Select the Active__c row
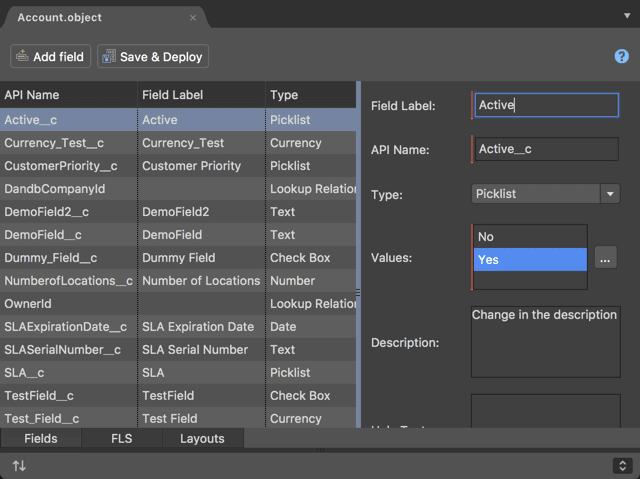The image size is (640, 479). click(178, 120)
